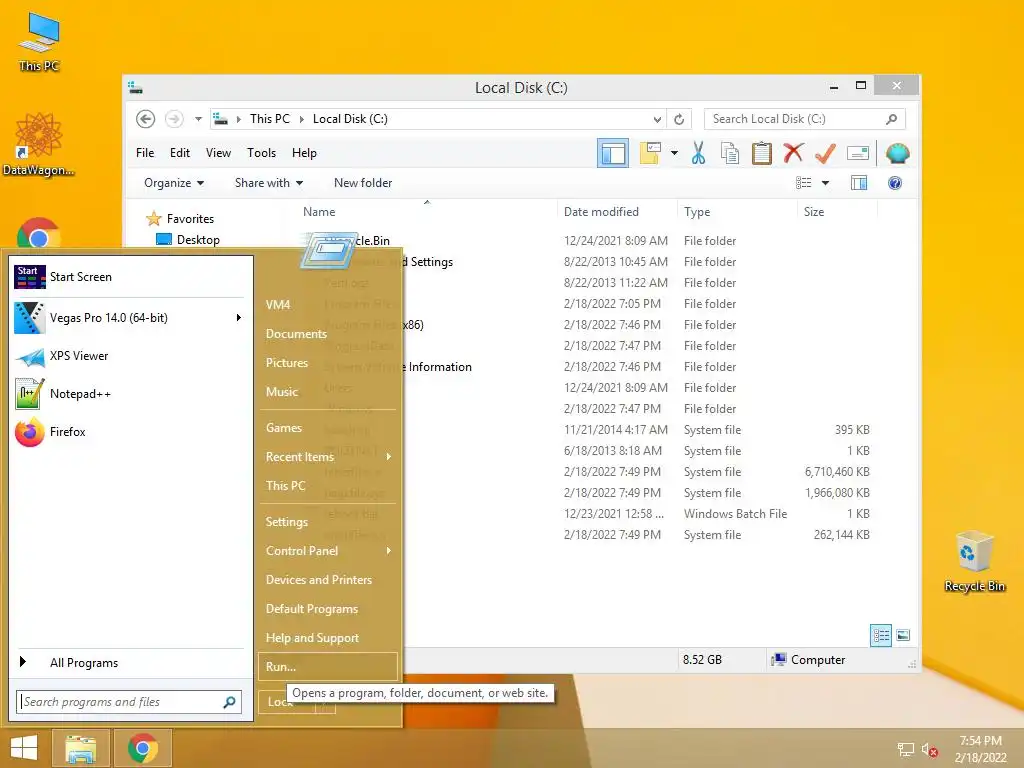Switch to large icons view in status bar
Viewport: 1024px width, 768px height.
(903, 635)
